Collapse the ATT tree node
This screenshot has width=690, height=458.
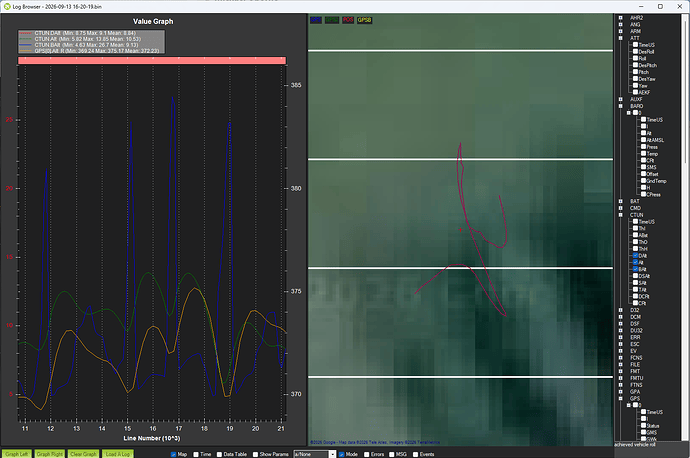(x=620, y=38)
